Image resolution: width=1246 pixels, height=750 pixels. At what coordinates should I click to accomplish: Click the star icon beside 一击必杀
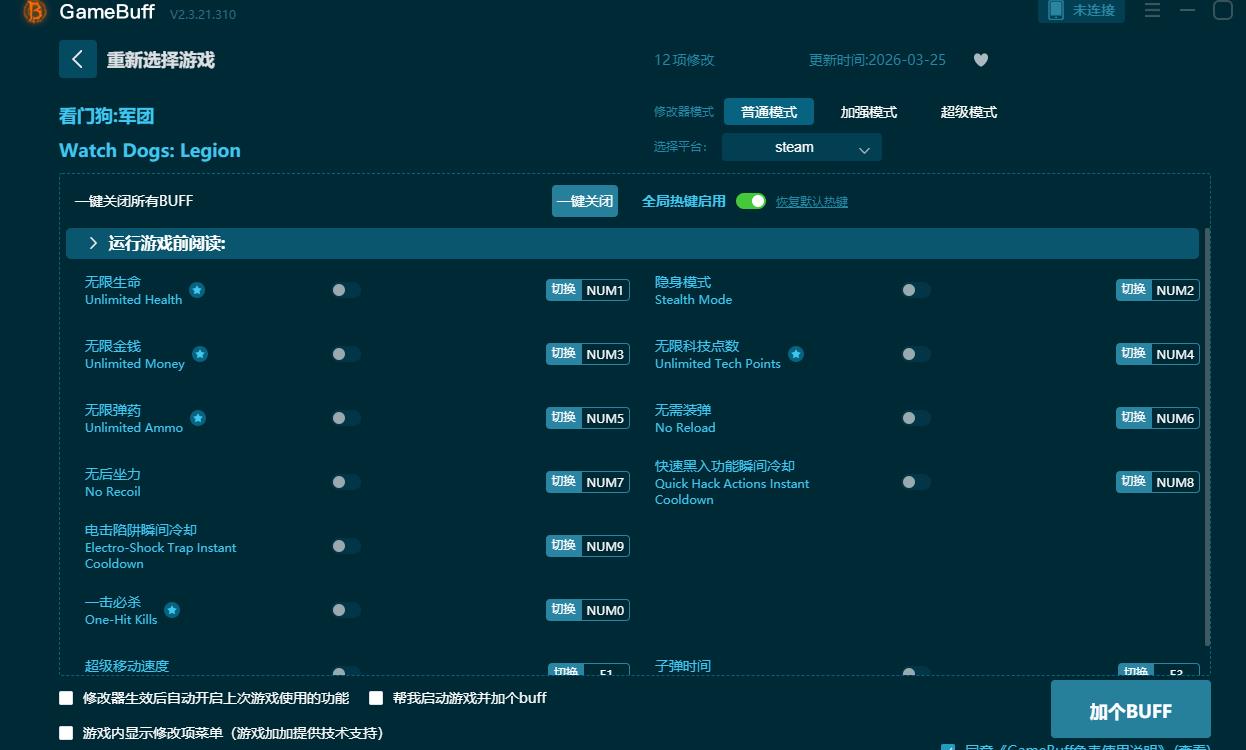172,610
